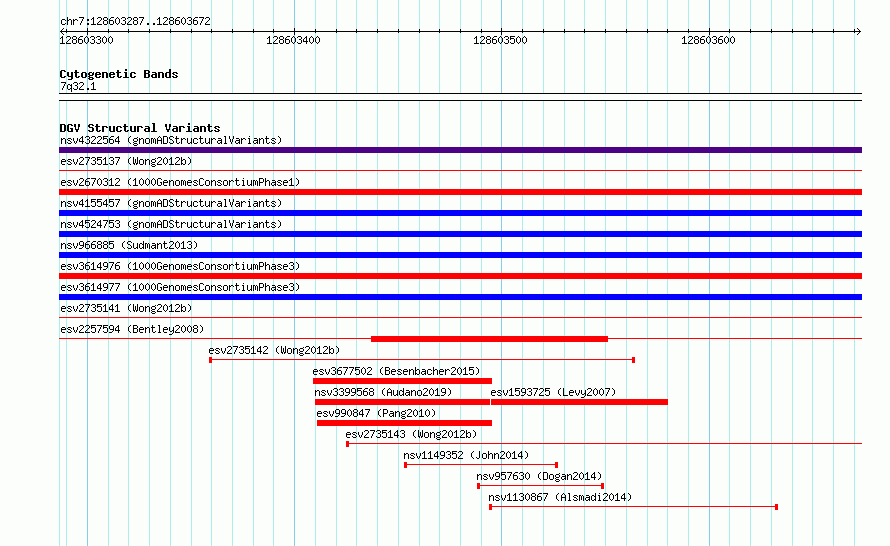Open variant esv3614976 label
890x546 pixels.
pos(180,266)
